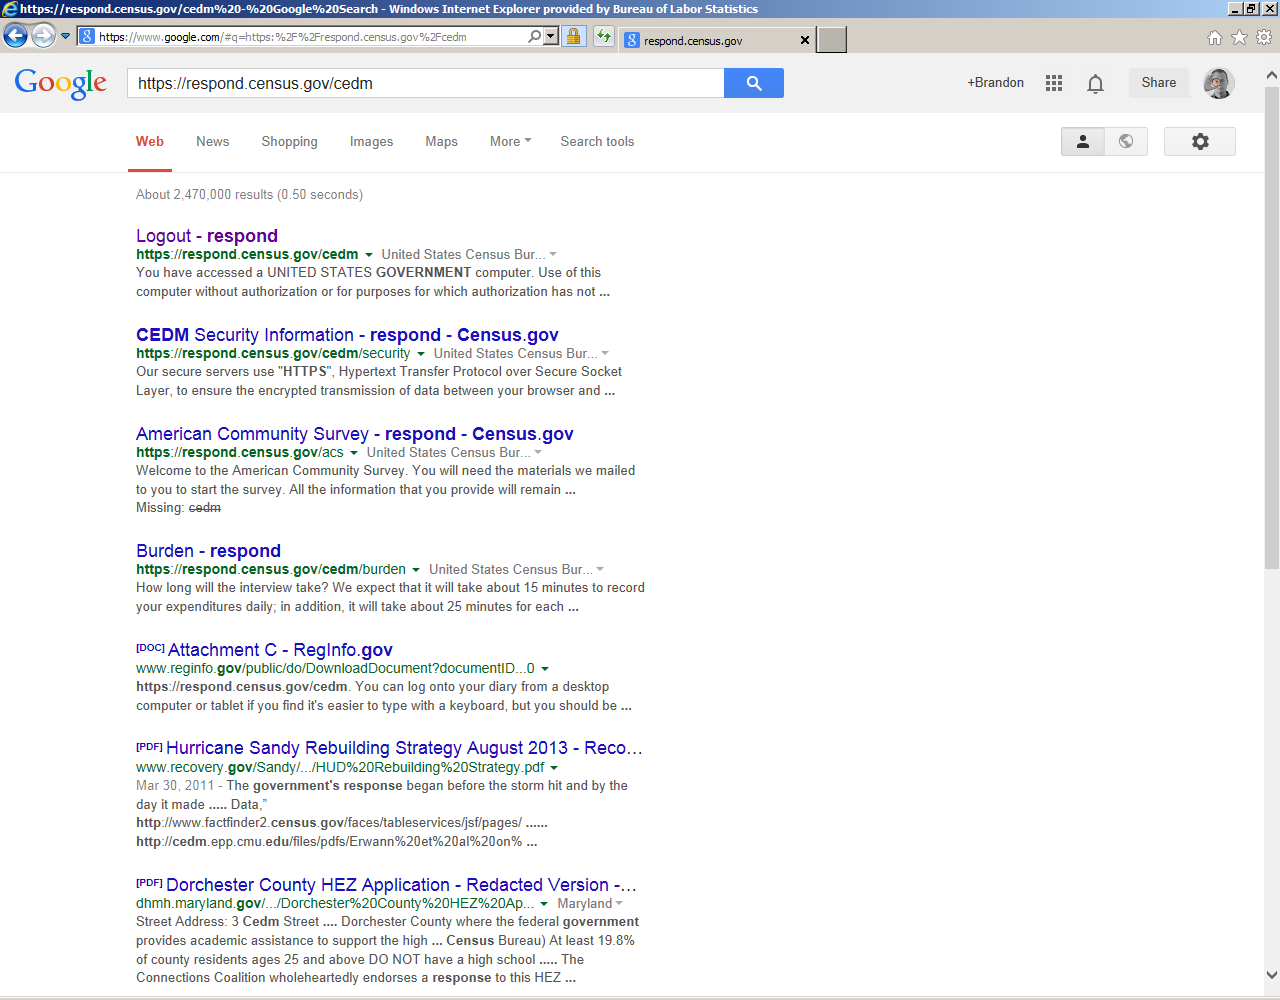Open the "Logout - respond" result
Image resolution: width=1280 pixels, height=1000 pixels.
pos(207,236)
